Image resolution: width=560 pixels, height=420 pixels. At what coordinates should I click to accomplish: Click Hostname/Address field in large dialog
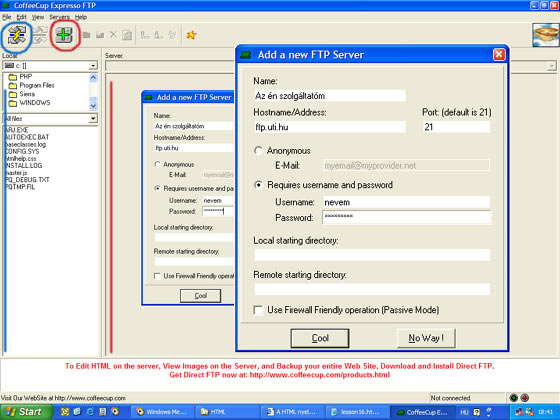(330, 127)
